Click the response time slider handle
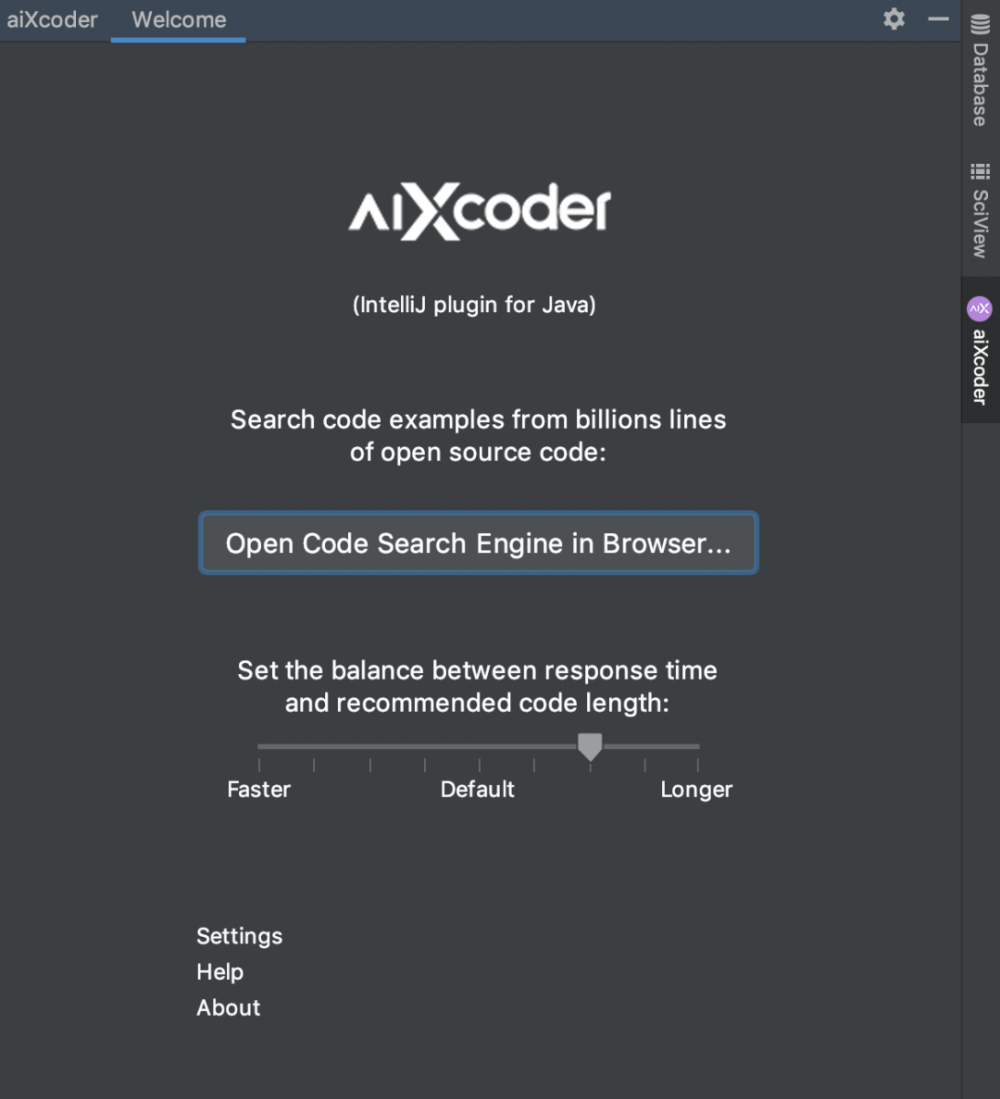1000x1099 pixels. 590,746
